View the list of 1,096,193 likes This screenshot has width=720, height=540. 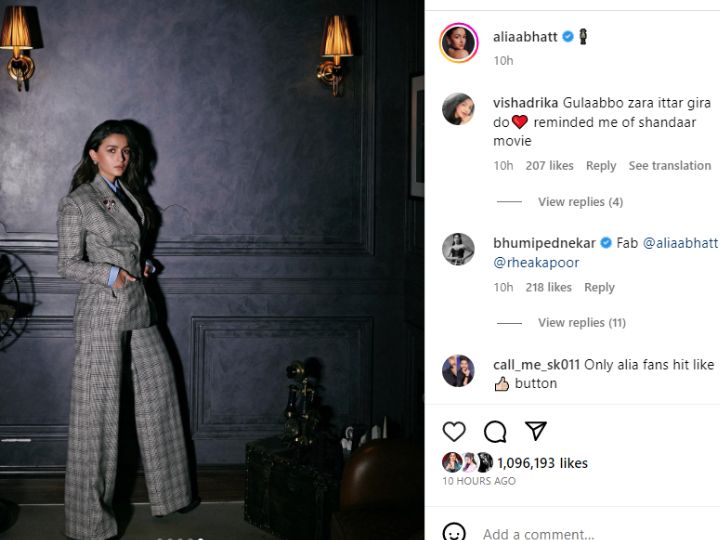(x=542, y=463)
